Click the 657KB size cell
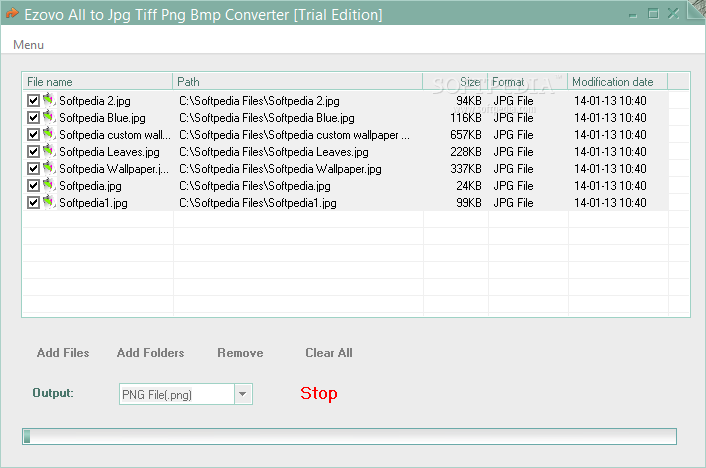Viewport: 706px width, 468px height. tap(466, 135)
